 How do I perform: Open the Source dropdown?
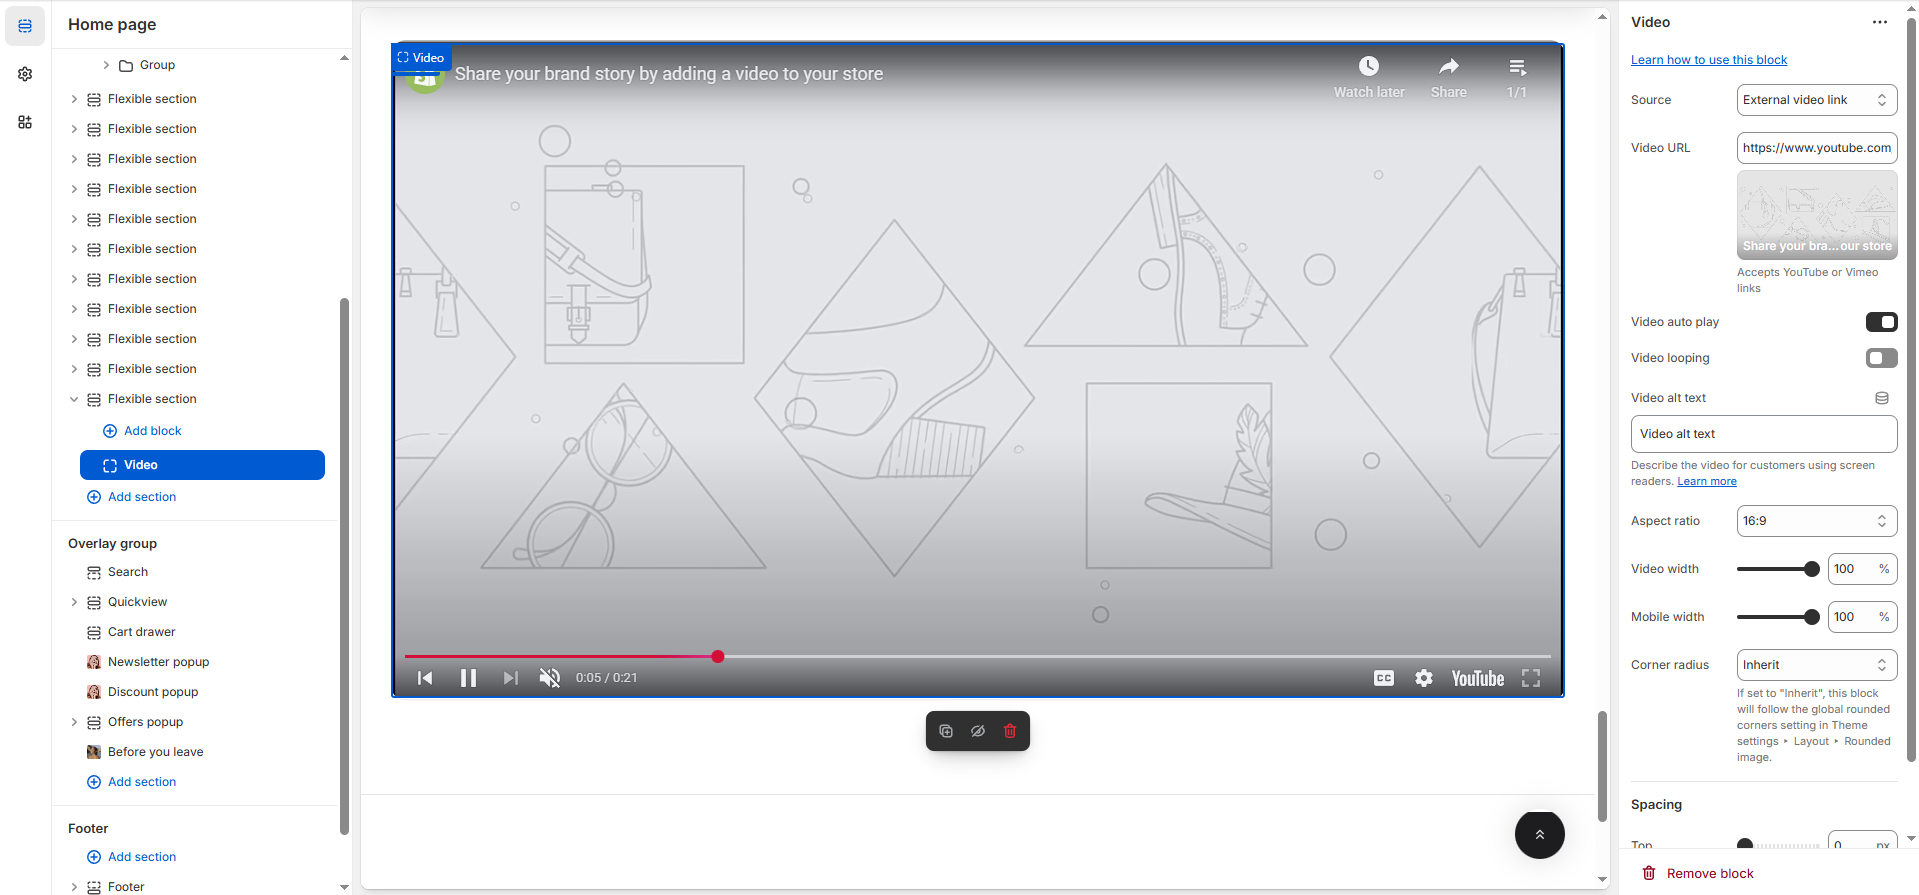(1816, 100)
